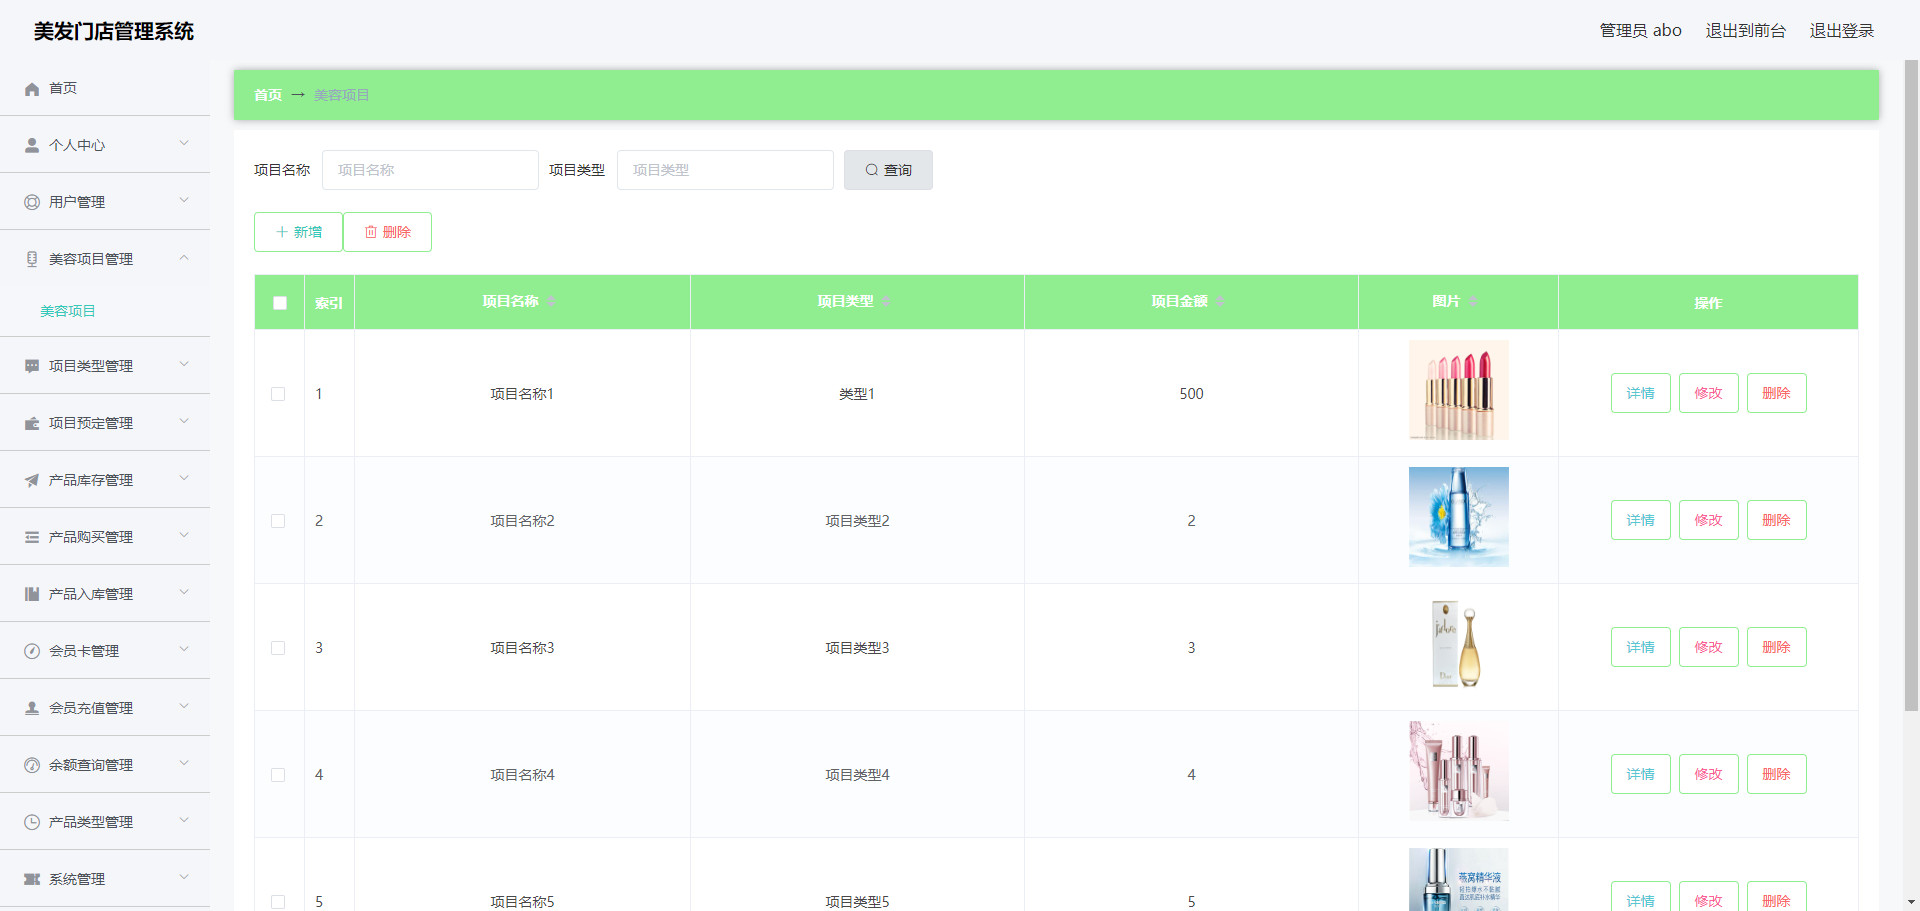Click the clock icon for 产品类型管理

(32, 822)
